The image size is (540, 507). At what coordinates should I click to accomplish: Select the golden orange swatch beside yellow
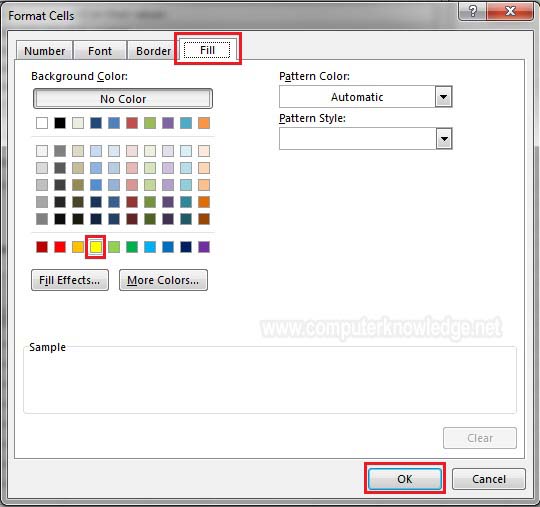pos(78,247)
